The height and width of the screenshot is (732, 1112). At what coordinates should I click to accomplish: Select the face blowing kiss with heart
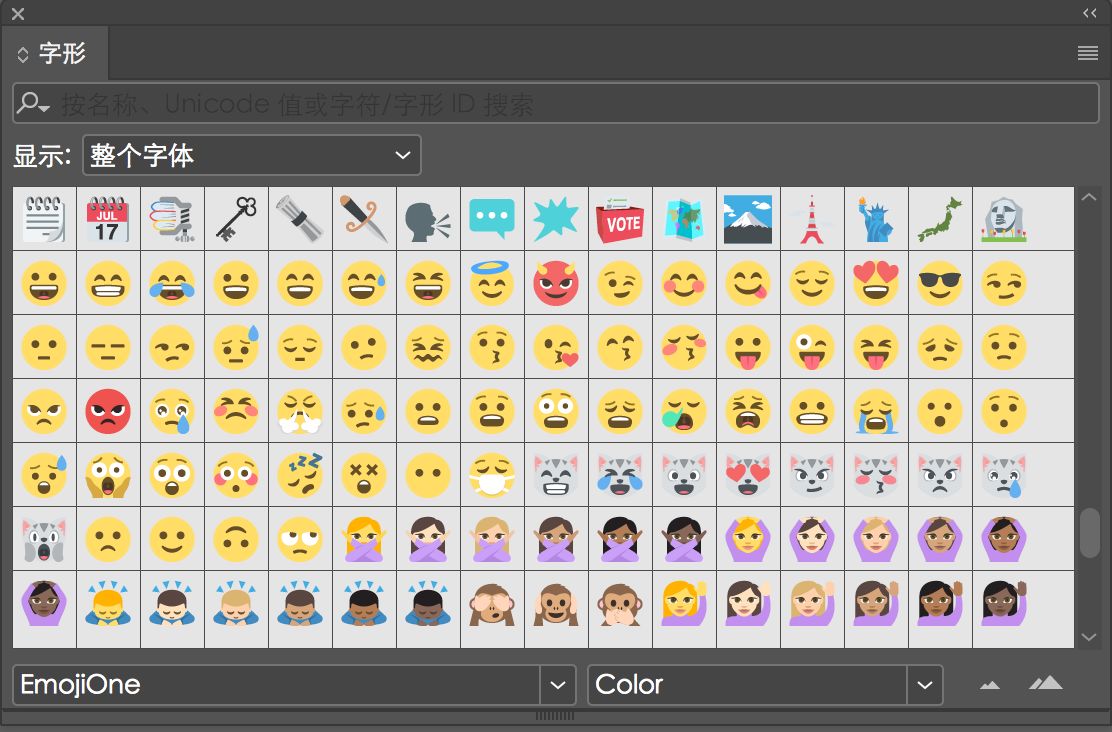pos(556,347)
